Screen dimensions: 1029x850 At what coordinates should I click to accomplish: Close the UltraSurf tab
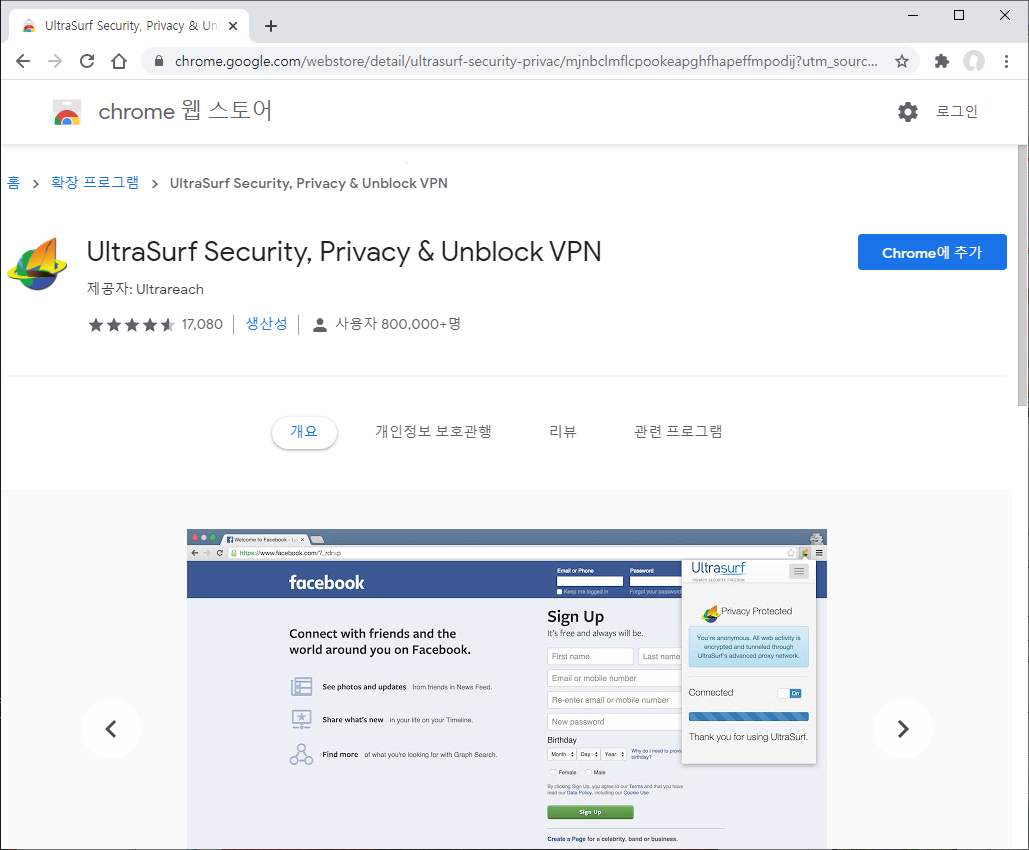point(233,26)
